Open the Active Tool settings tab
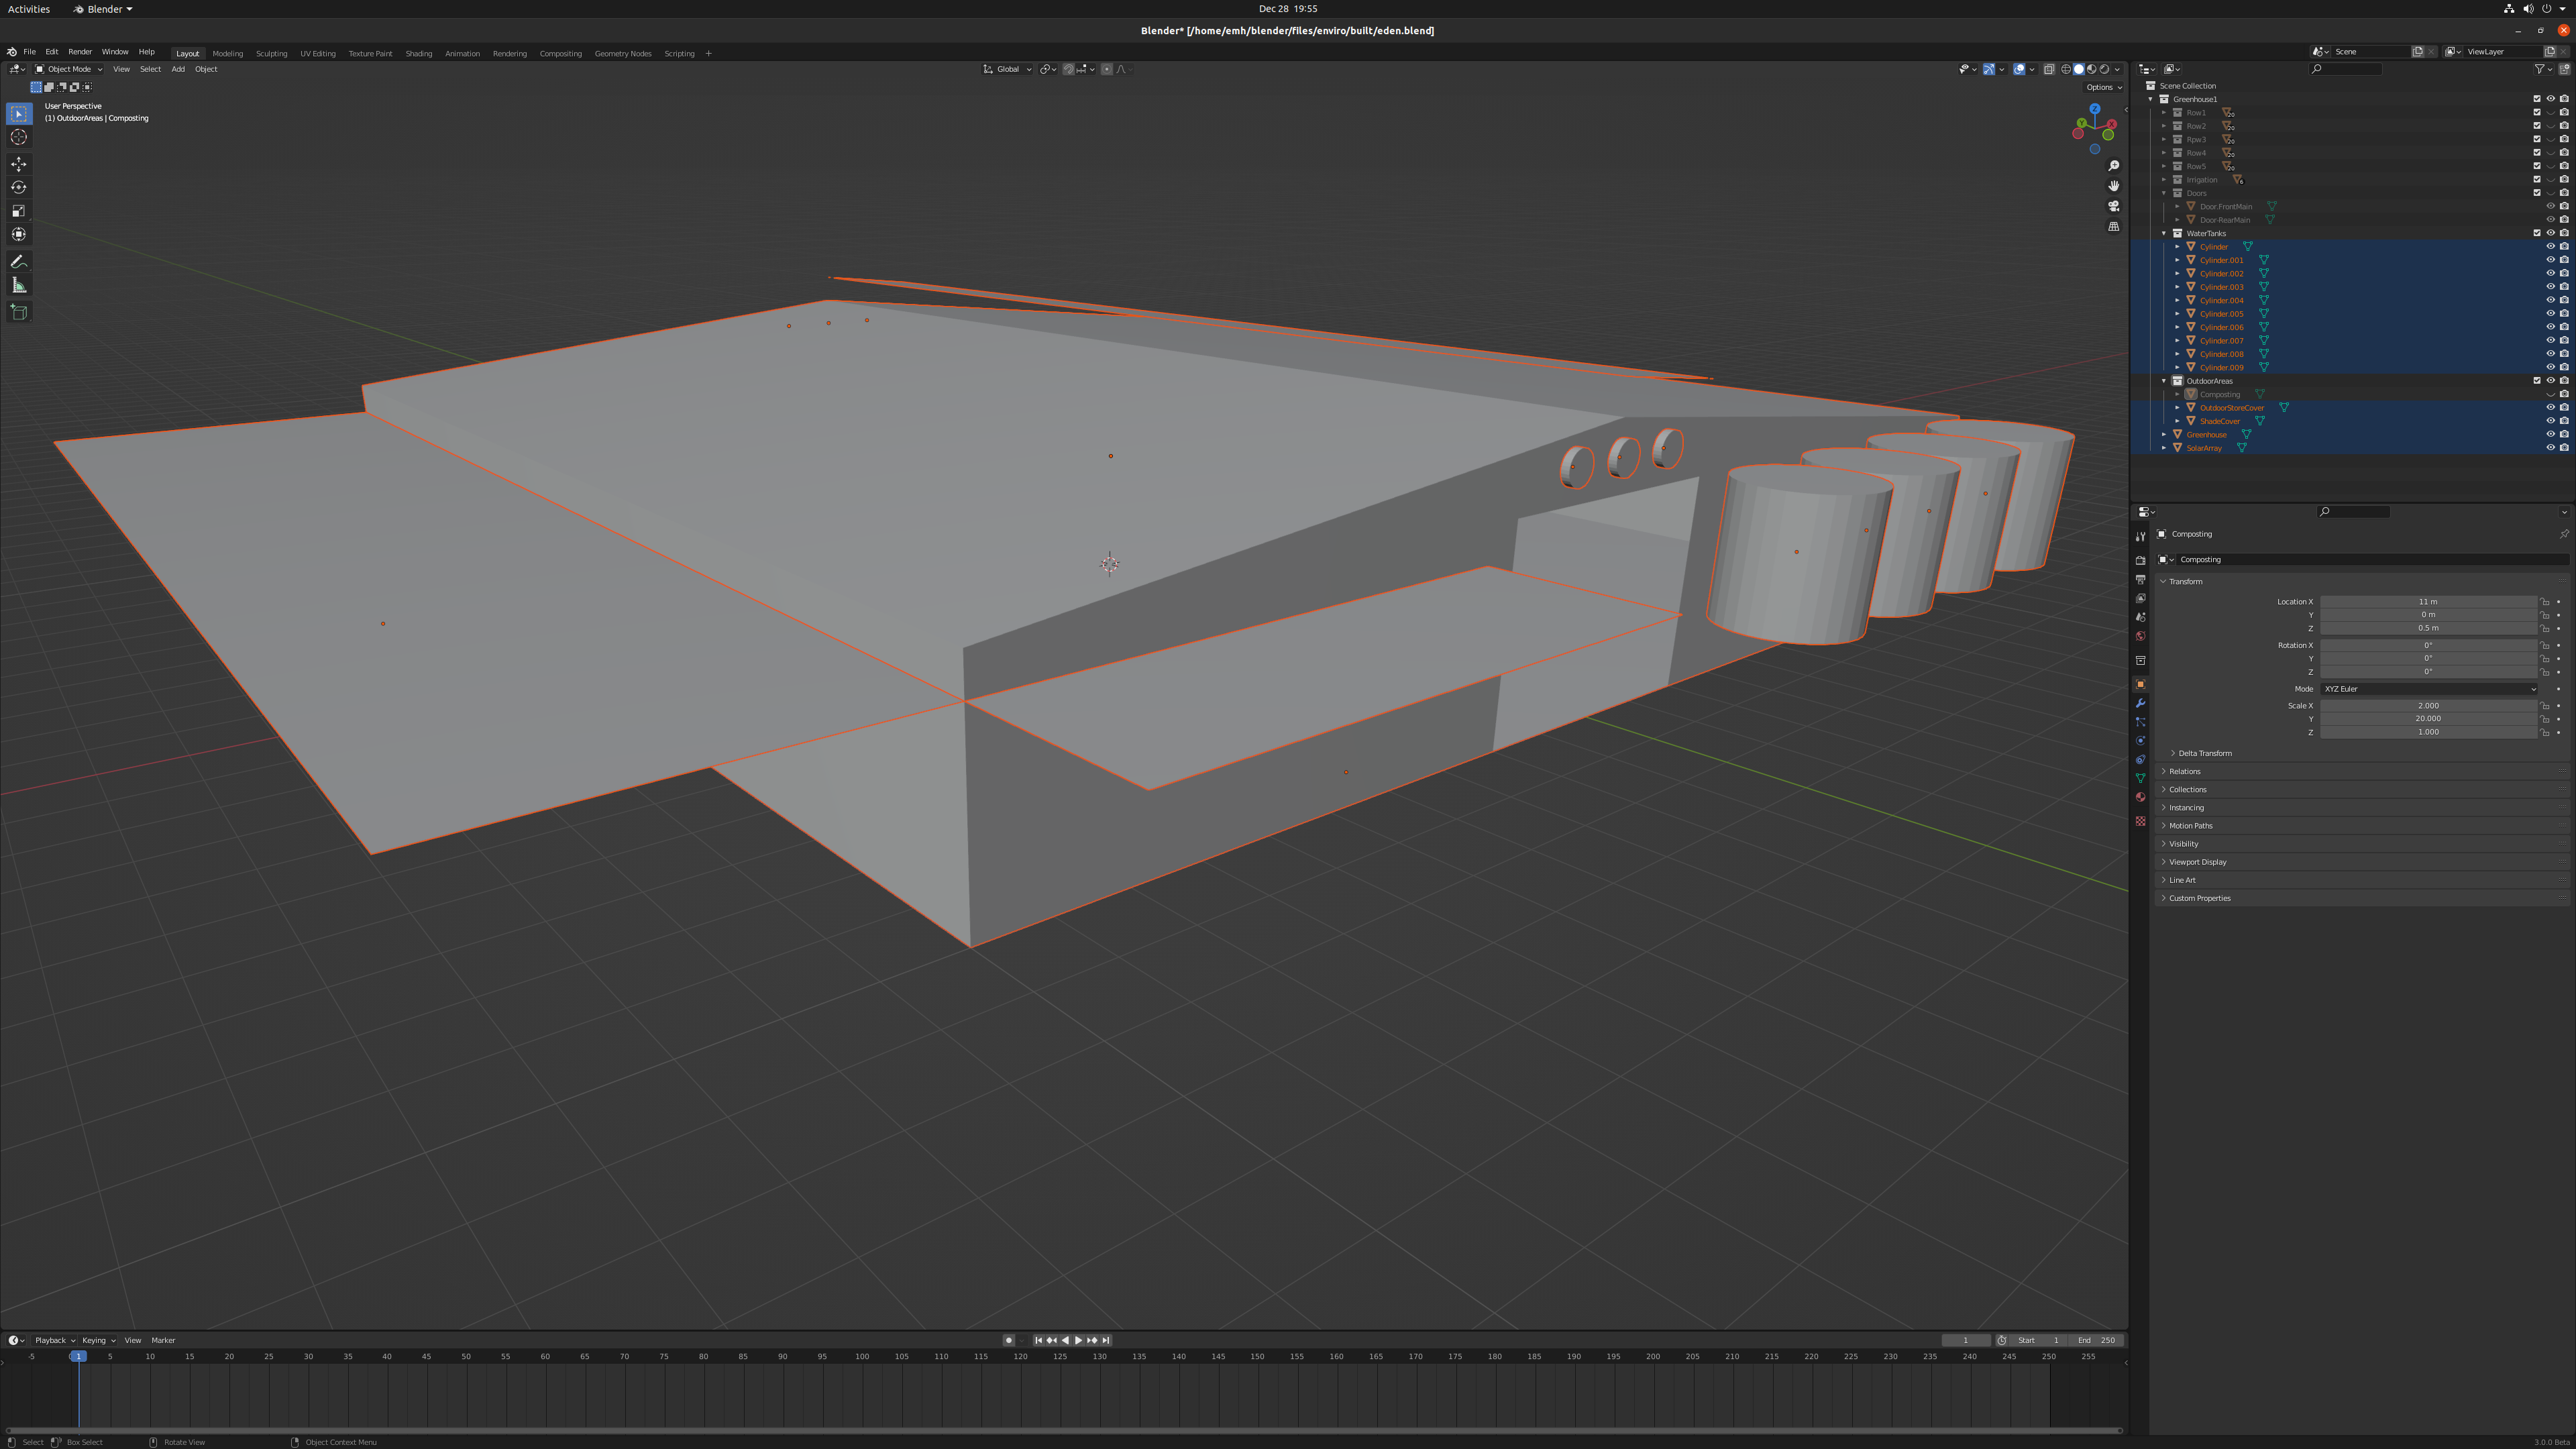The height and width of the screenshot is (1449, 2576). click(2140, 537)
